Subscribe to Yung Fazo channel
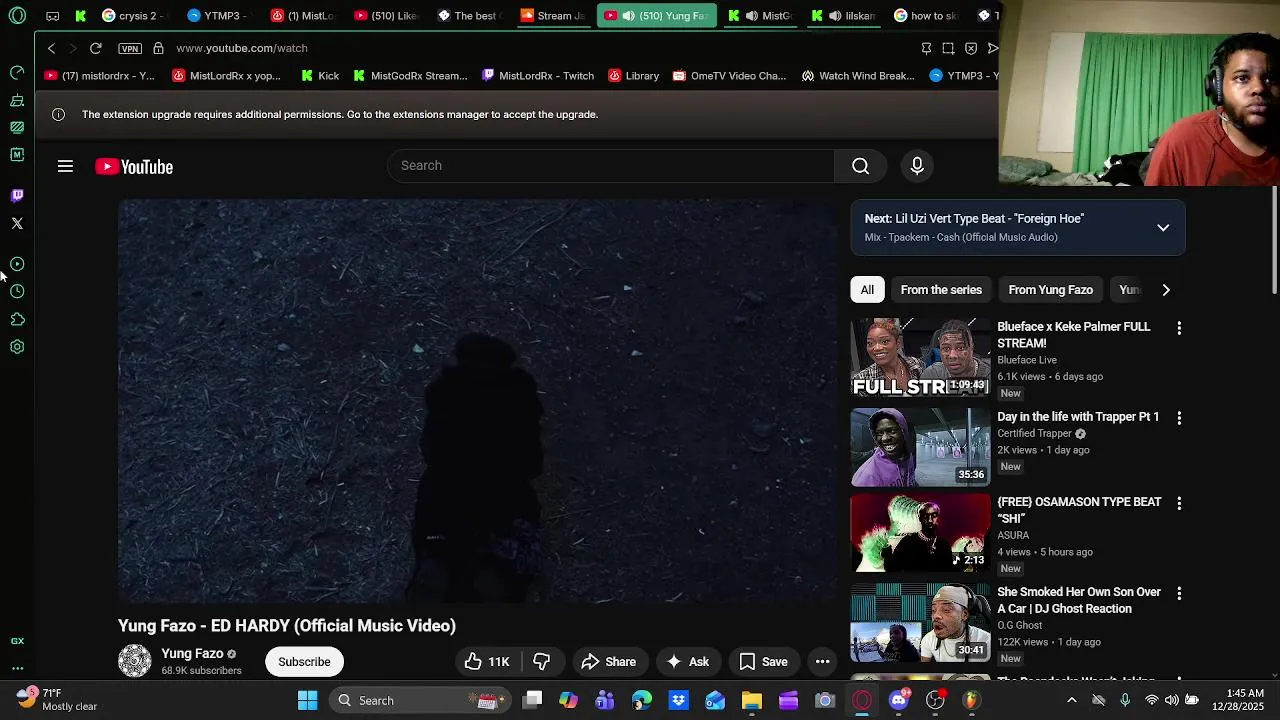 (x=304, y=661)
